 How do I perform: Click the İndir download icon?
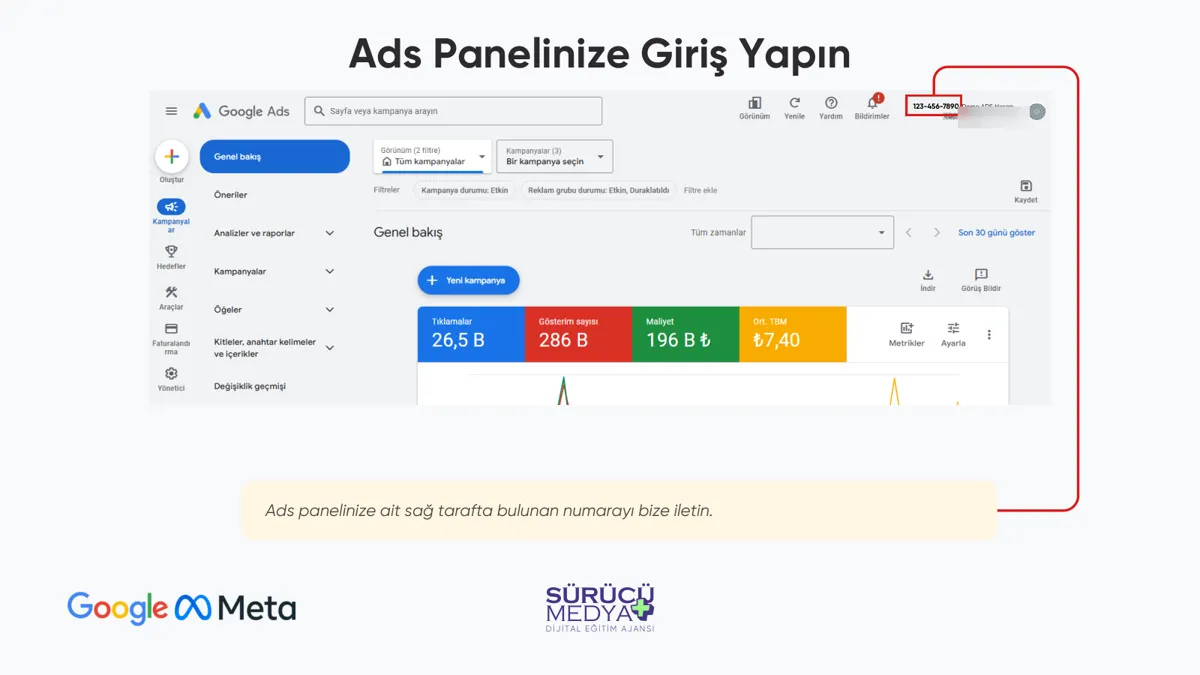pos(927,275)
